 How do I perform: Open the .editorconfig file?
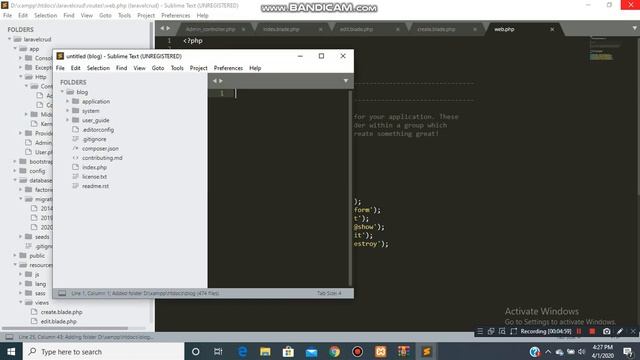point(98,129)
